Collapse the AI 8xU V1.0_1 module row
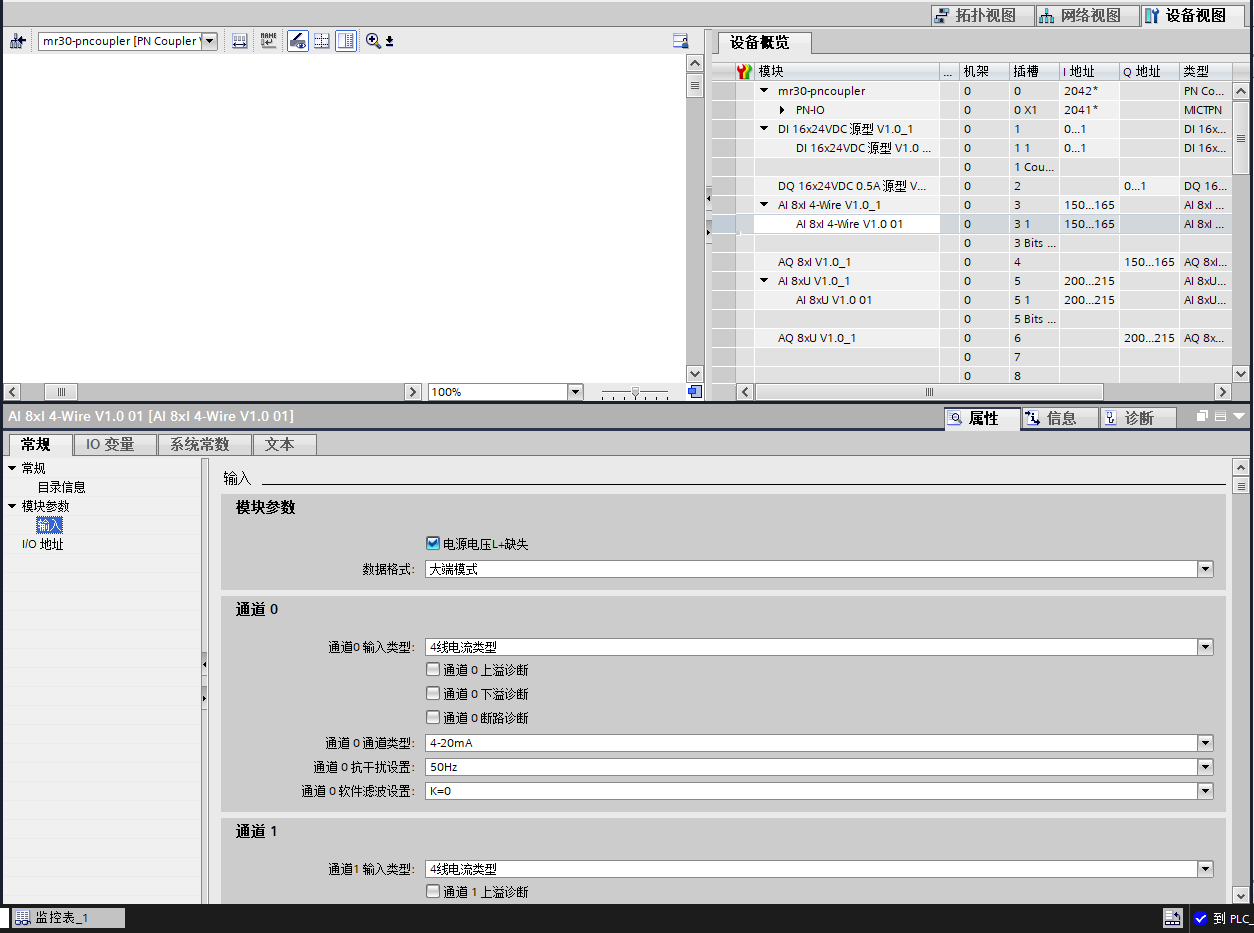Image resolution: width=1254 pixels, height=933 pixels. (x=764, y=281)
